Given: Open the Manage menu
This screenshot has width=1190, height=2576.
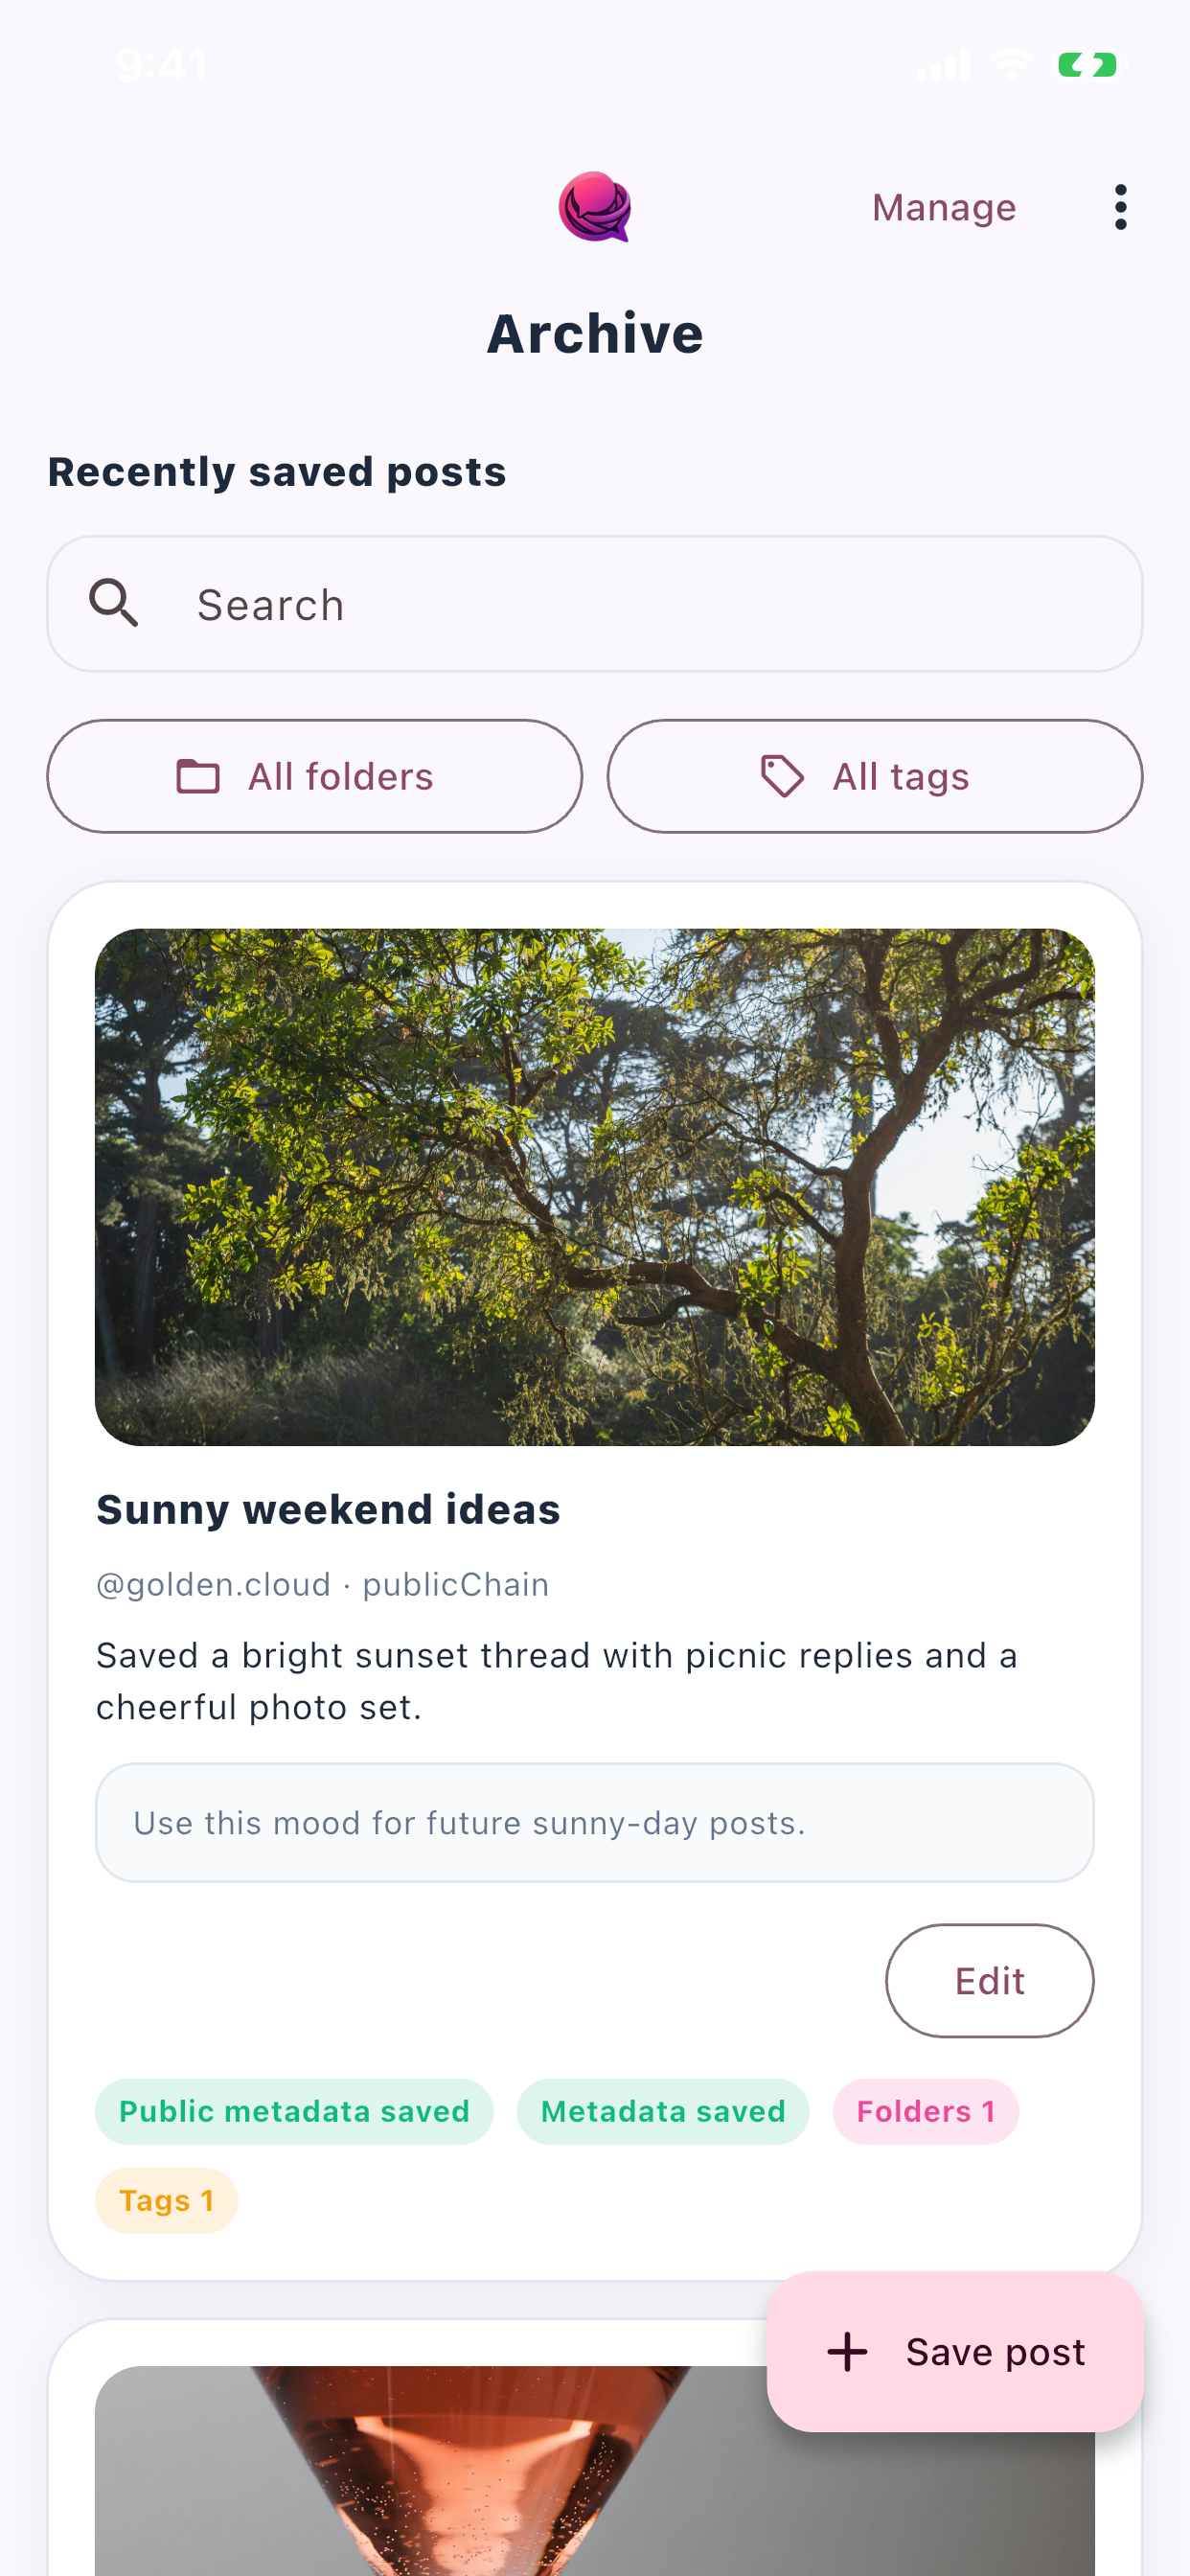Looking at the screenshot, I should [943, 207].
